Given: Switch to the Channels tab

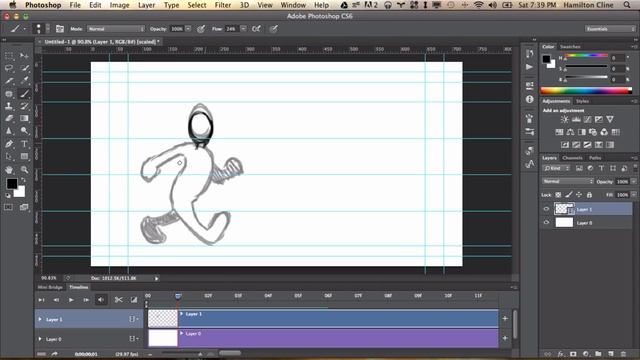Looking at the screenshot, I should point(572,158).
